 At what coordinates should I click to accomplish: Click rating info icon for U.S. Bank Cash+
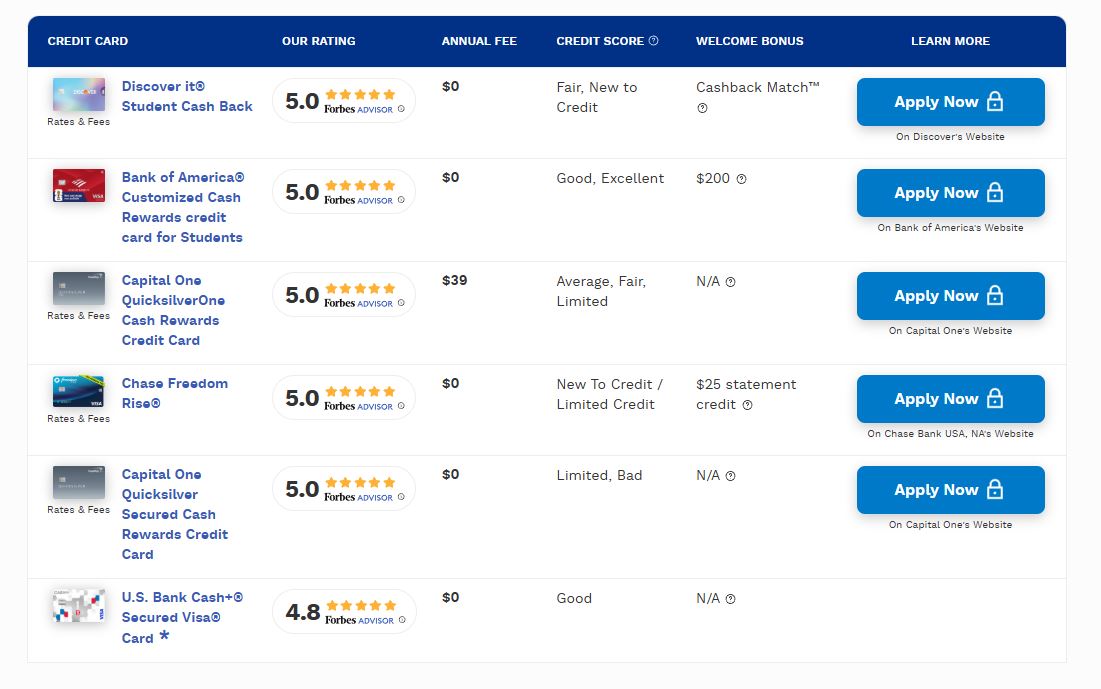pos(401,620)
